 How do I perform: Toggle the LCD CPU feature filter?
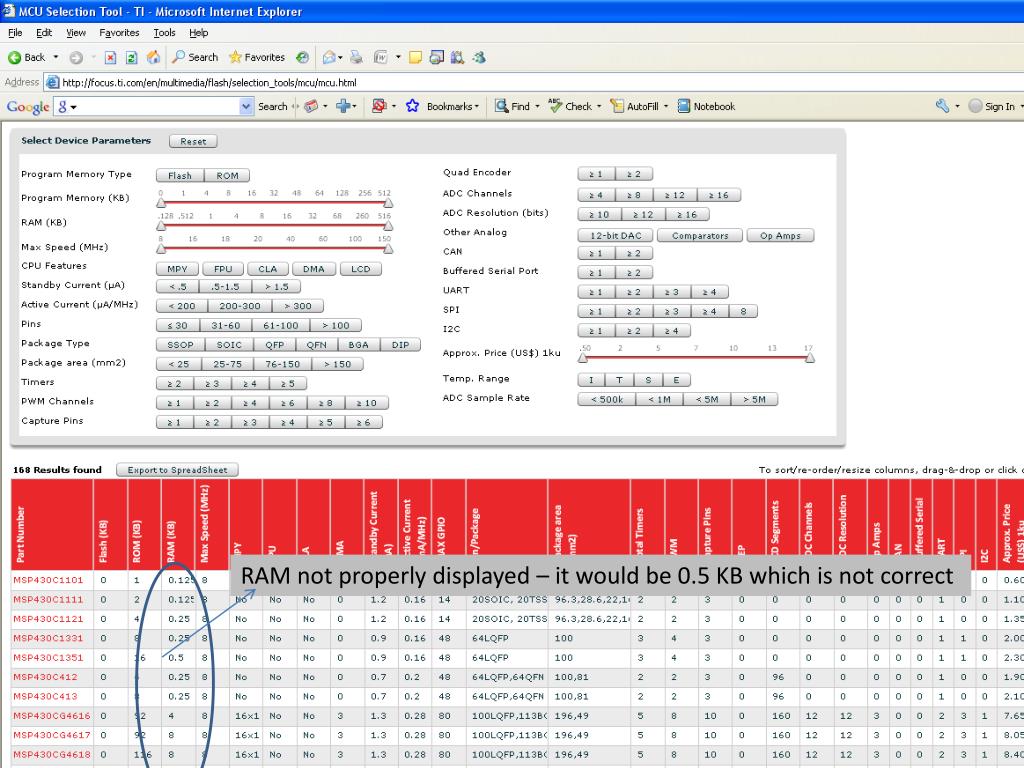point(360,269)
